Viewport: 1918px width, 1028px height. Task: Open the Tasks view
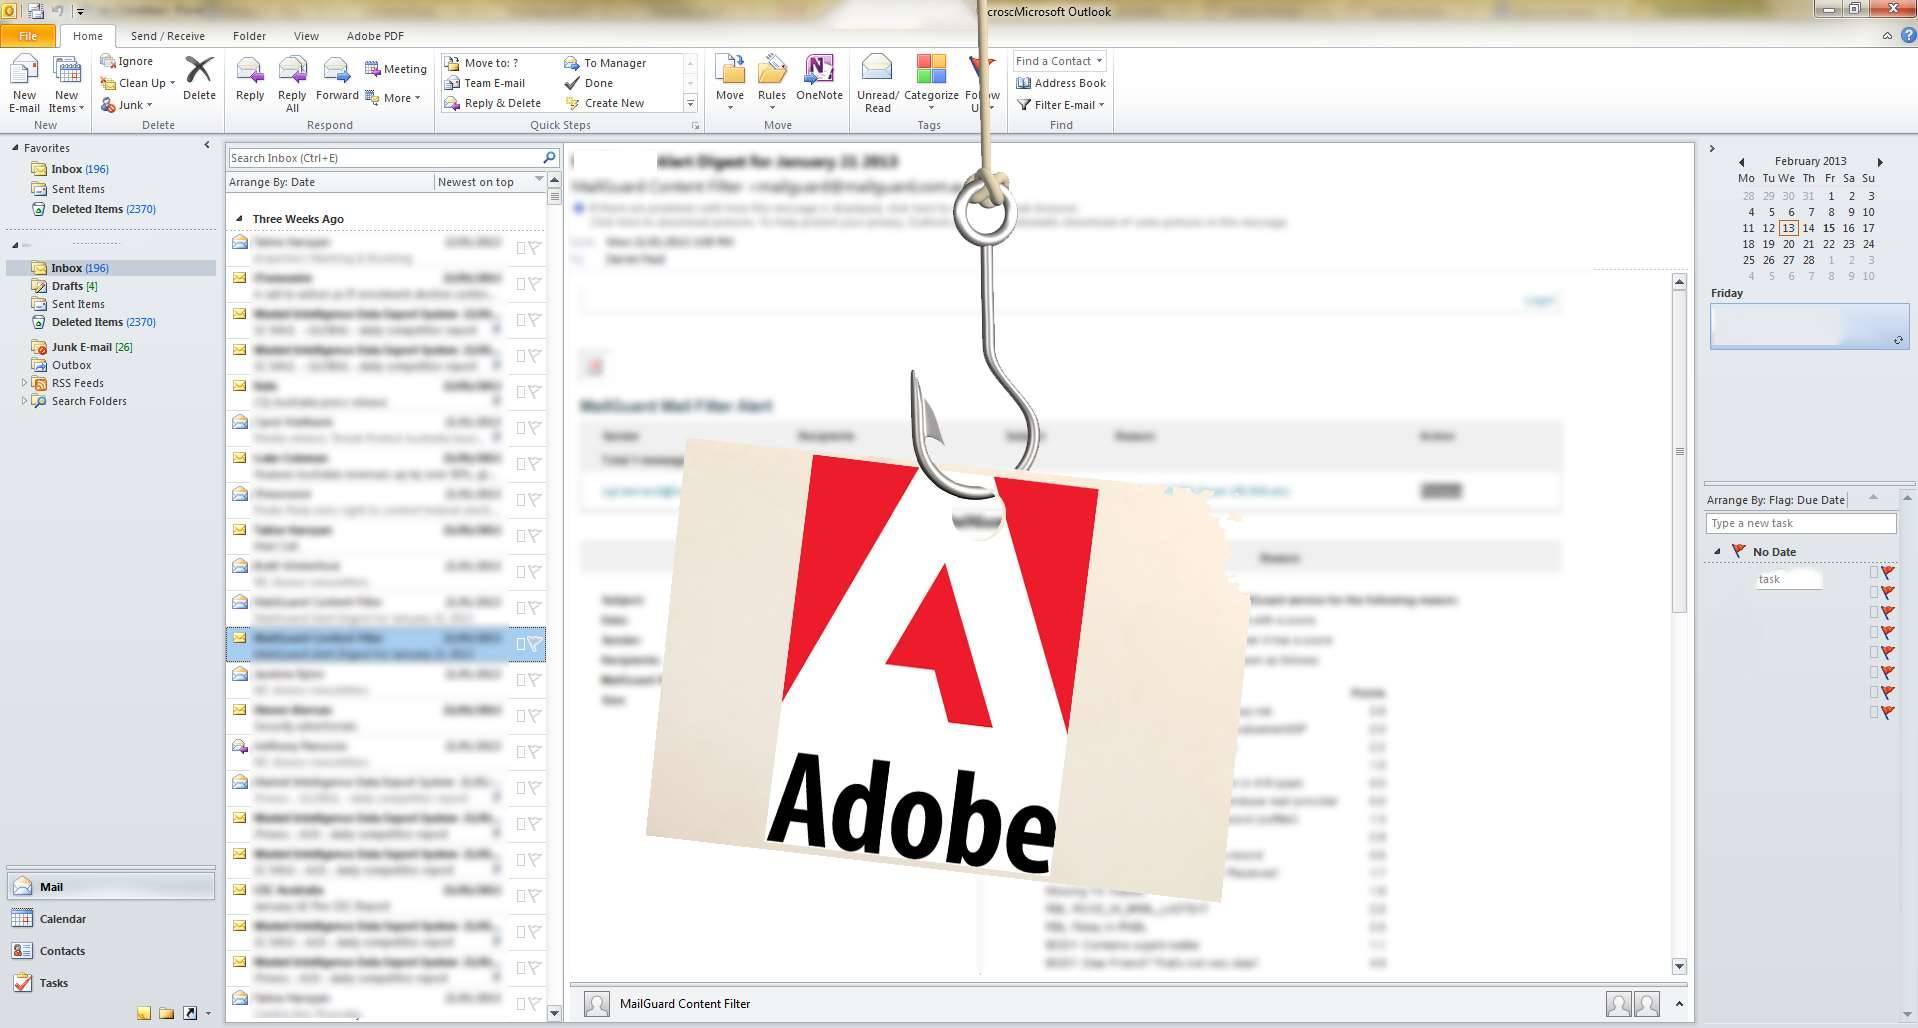52,983
